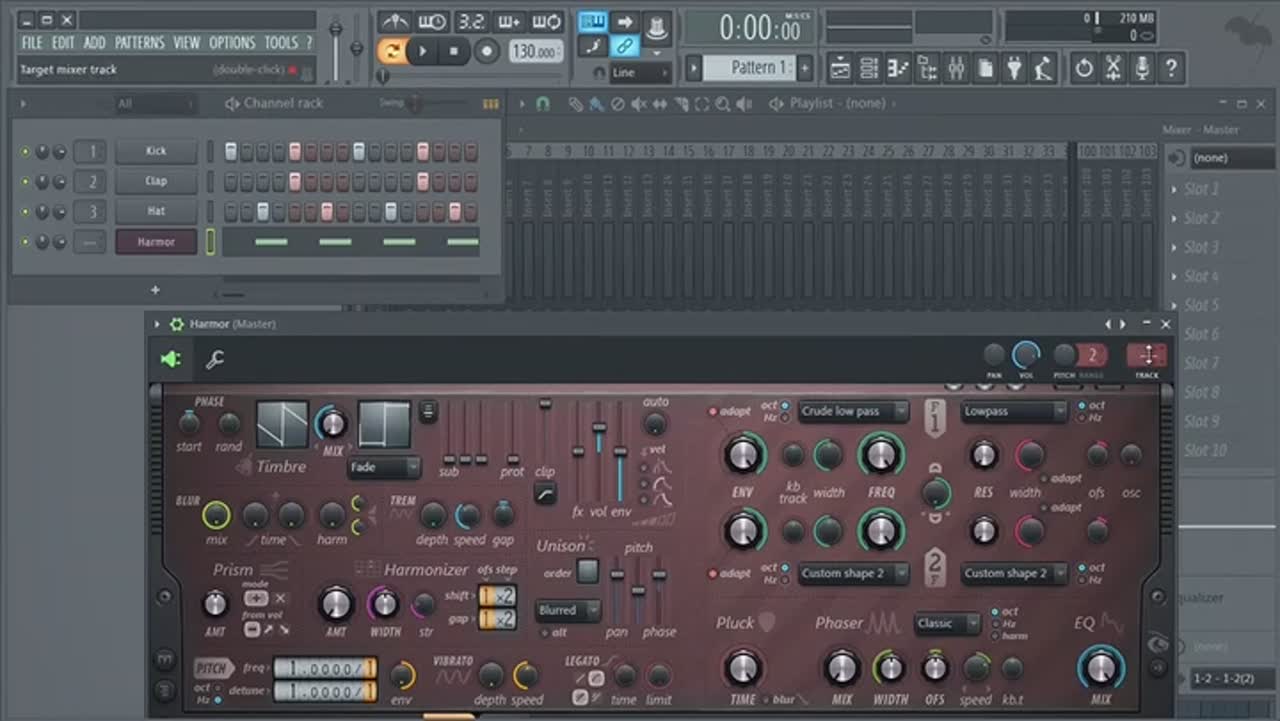
Task: Mute the Kick channel green LED
Action: pyautogui.click(x=25, y=152)
